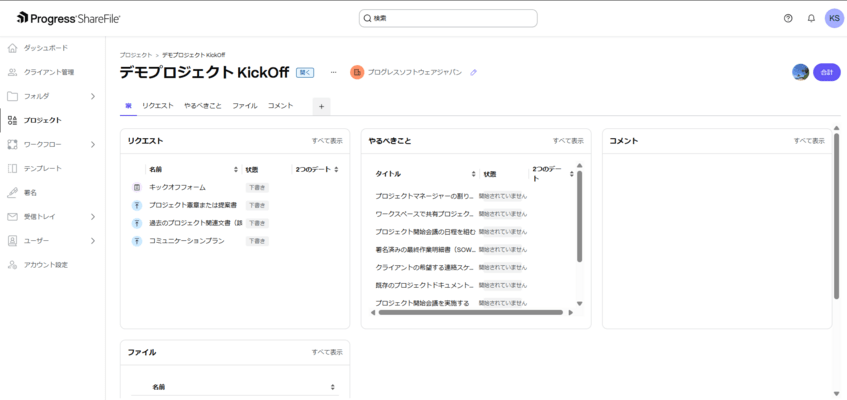The image size is (847, 400).
Task: Click the magnifier icon in search box
Action: click(367, 18)
